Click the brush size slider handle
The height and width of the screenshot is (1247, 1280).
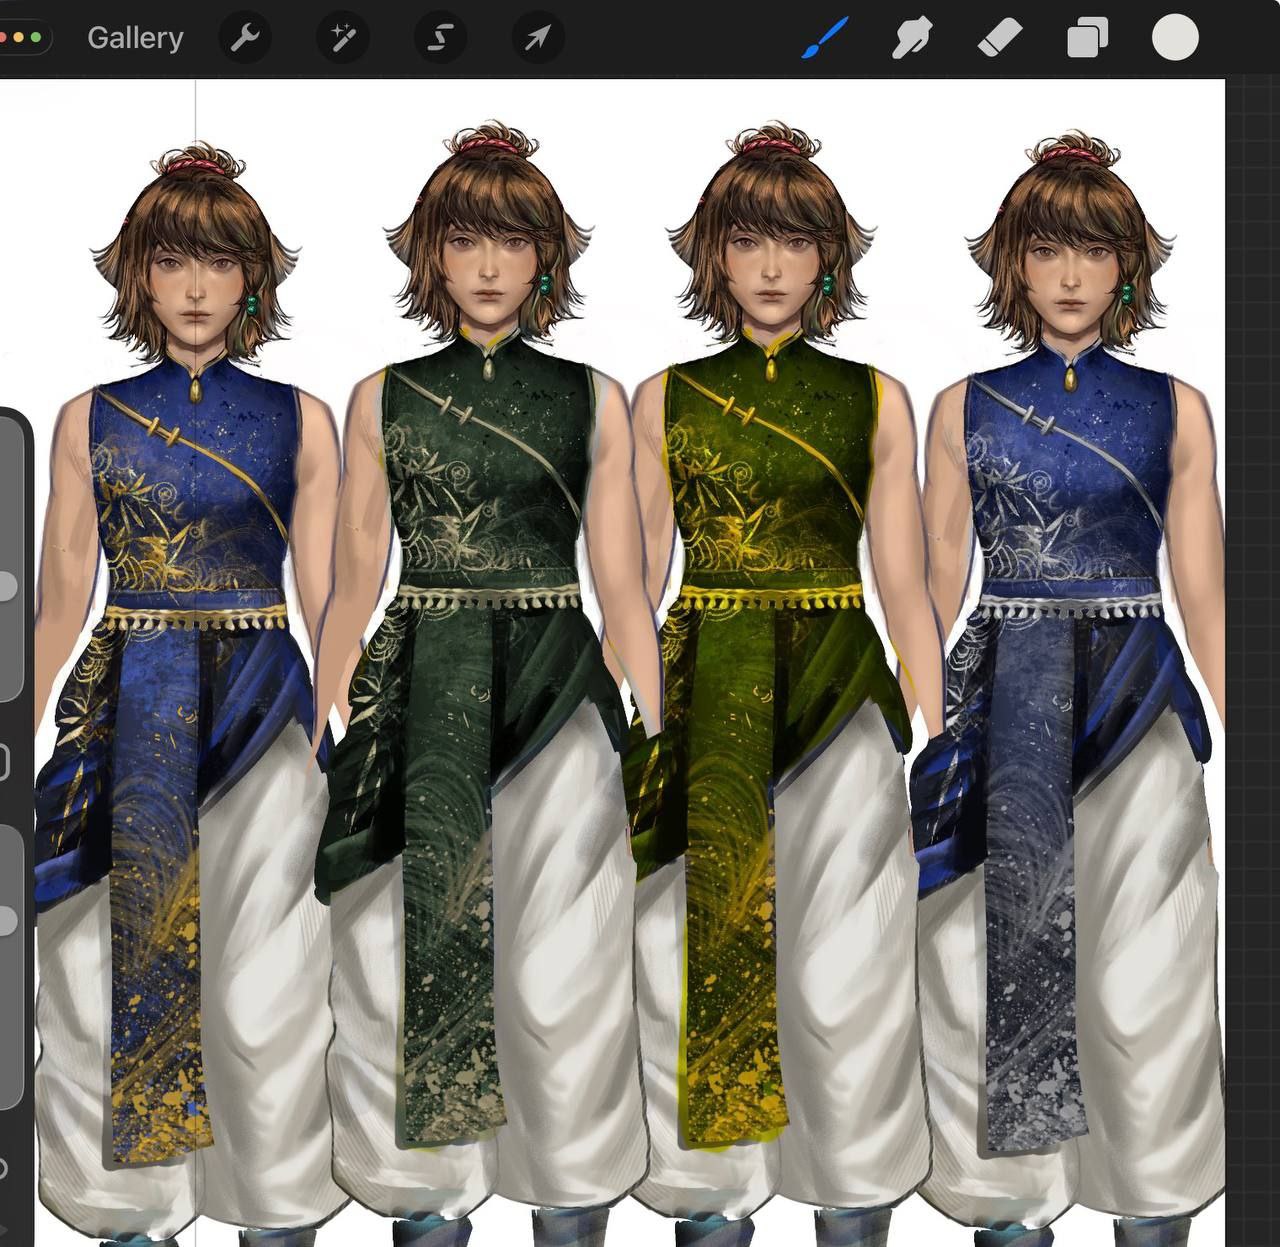pos(6,587)
